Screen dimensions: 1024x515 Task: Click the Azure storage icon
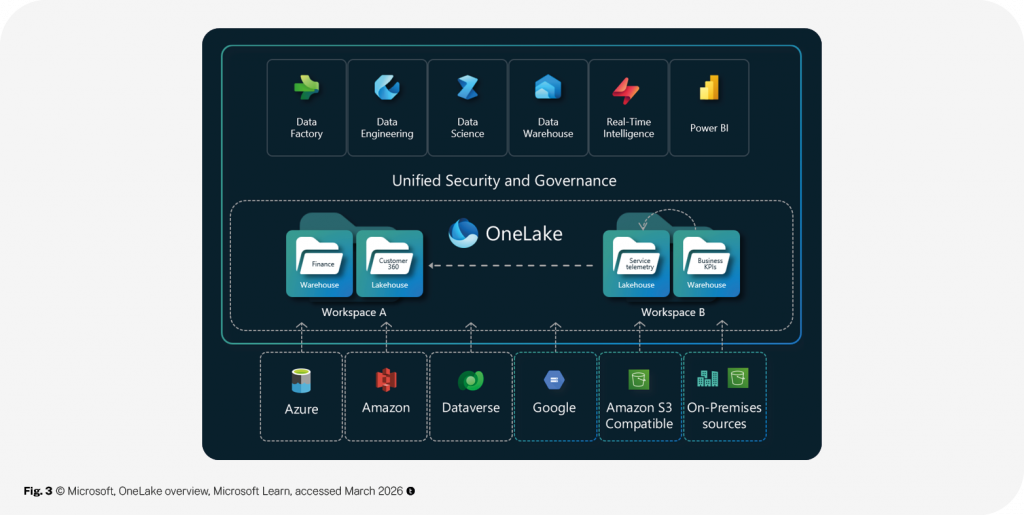click(x=301, y=381)
